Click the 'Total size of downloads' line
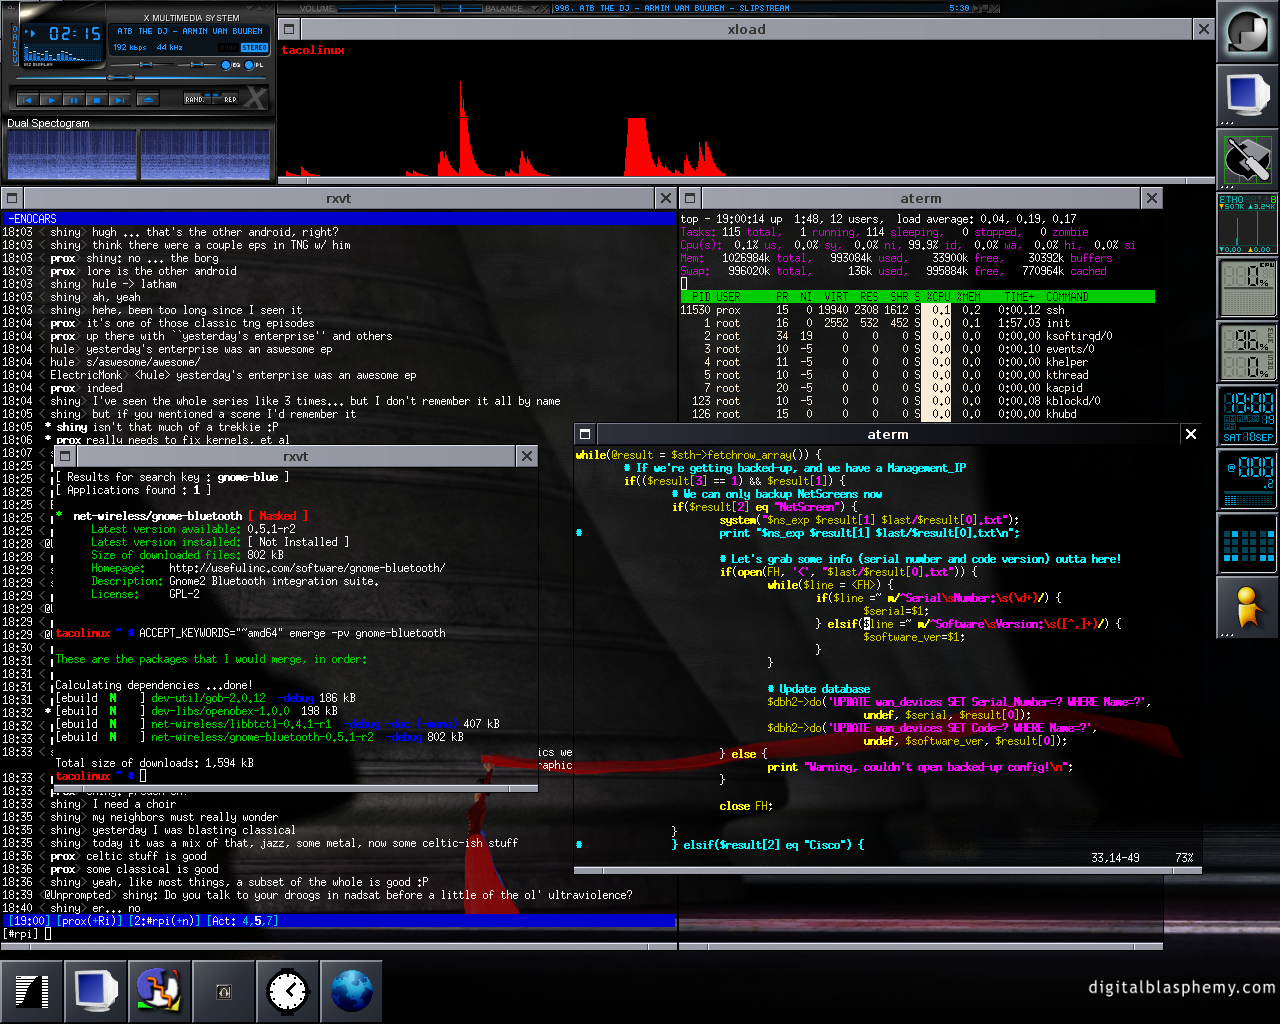Viewport: 1280px width, 1024px height. (154, 763)
